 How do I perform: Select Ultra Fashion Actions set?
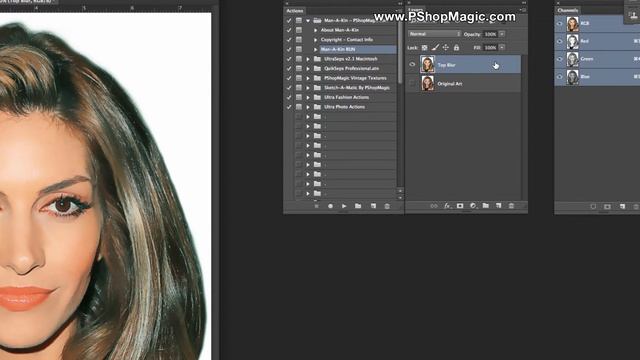click(347, 97)
